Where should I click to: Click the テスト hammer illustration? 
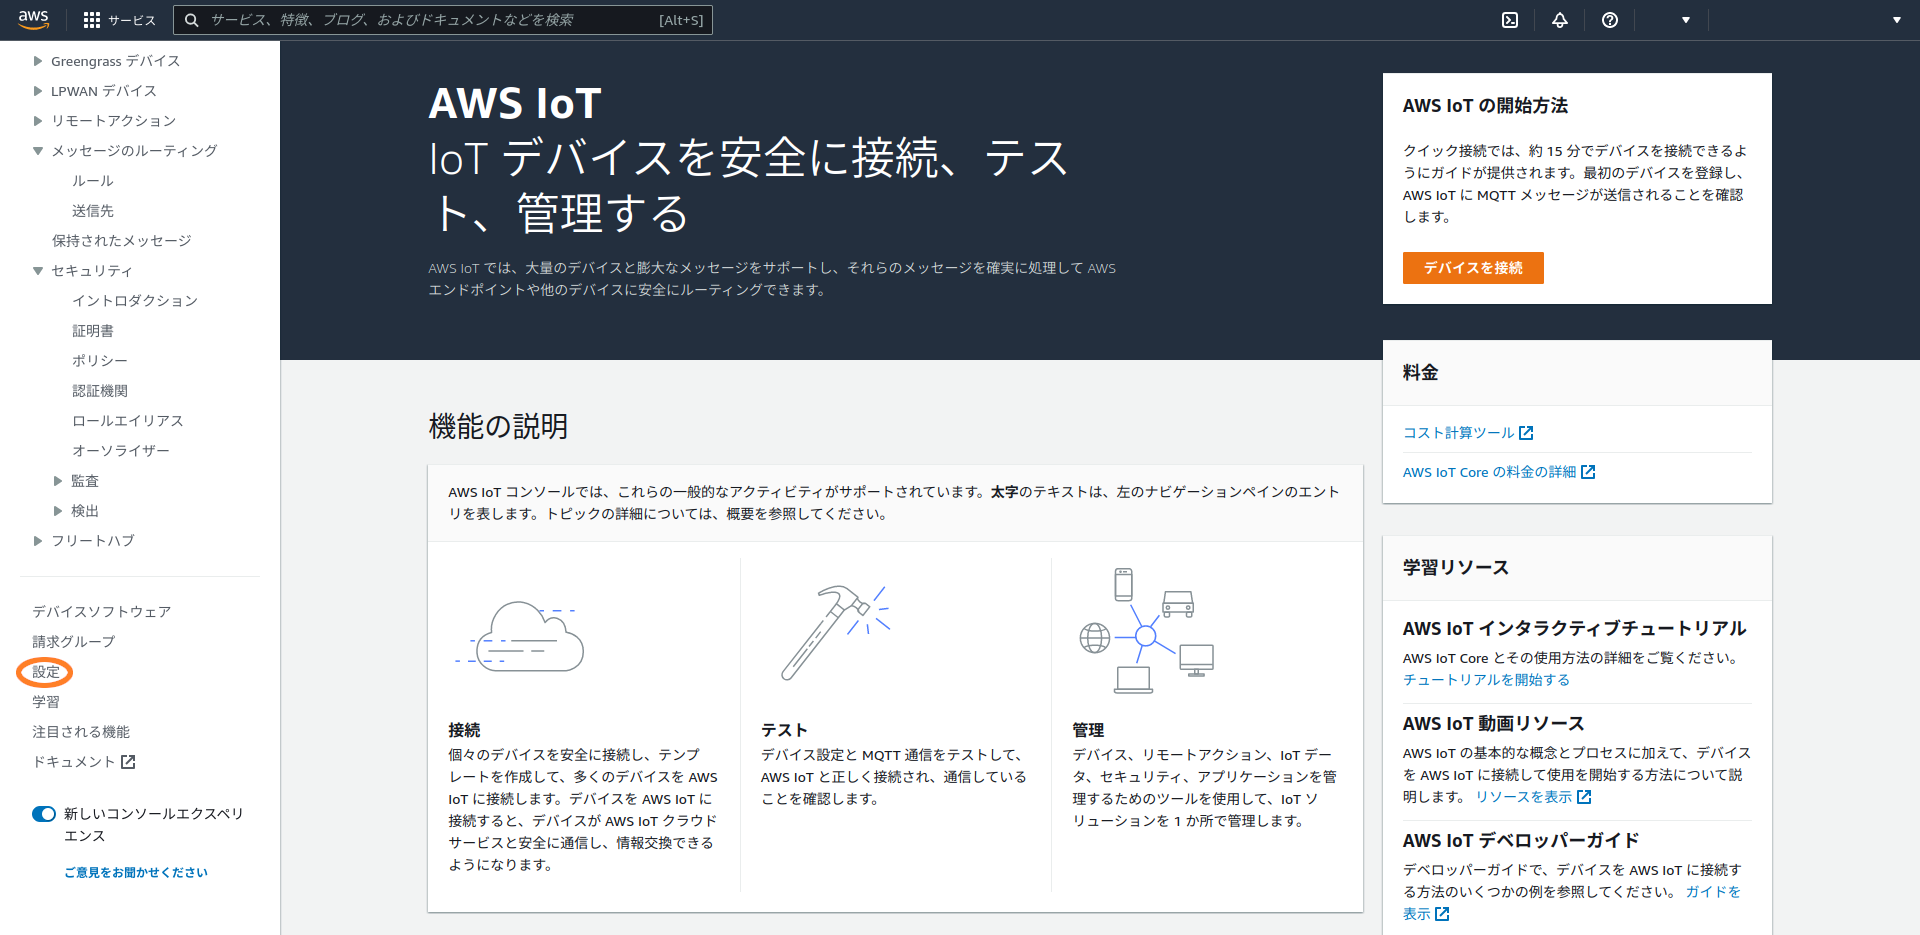coord(835,632)
